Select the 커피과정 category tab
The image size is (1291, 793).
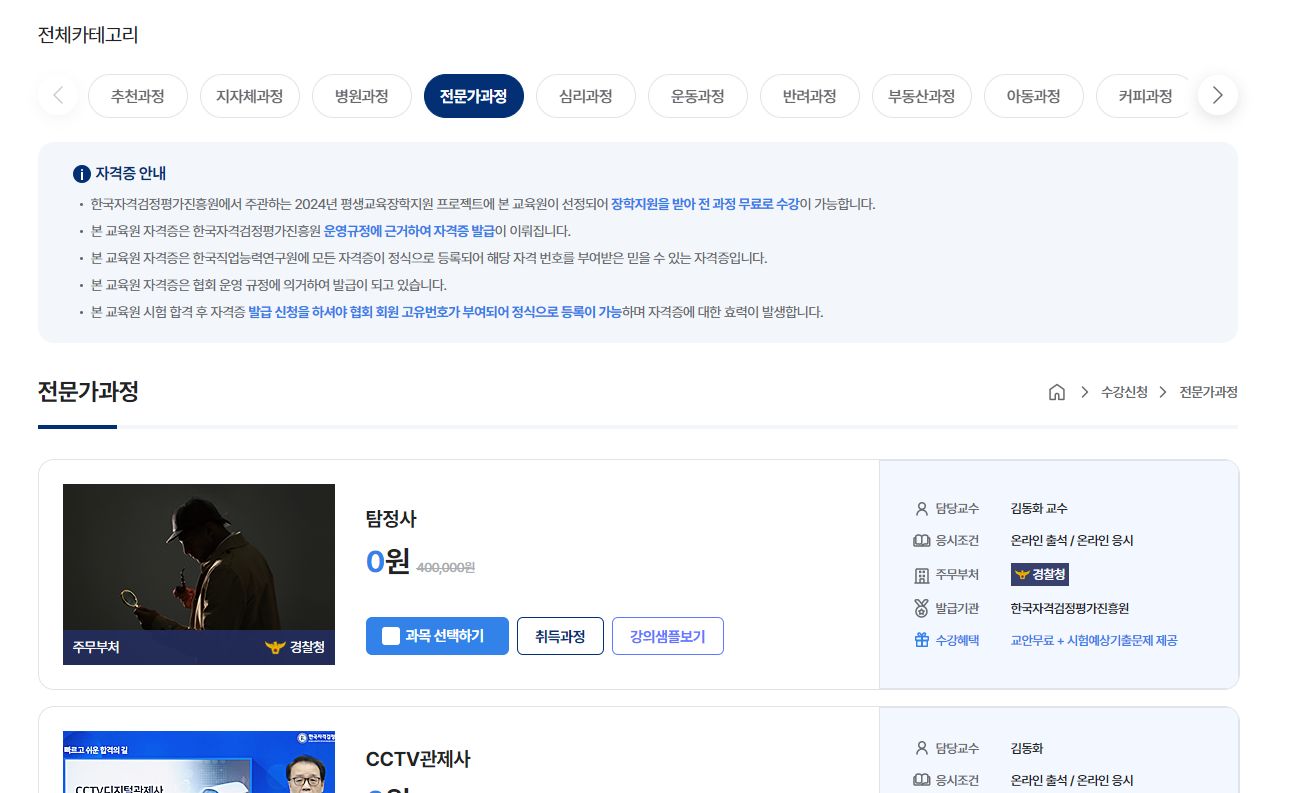(1145, 96)
